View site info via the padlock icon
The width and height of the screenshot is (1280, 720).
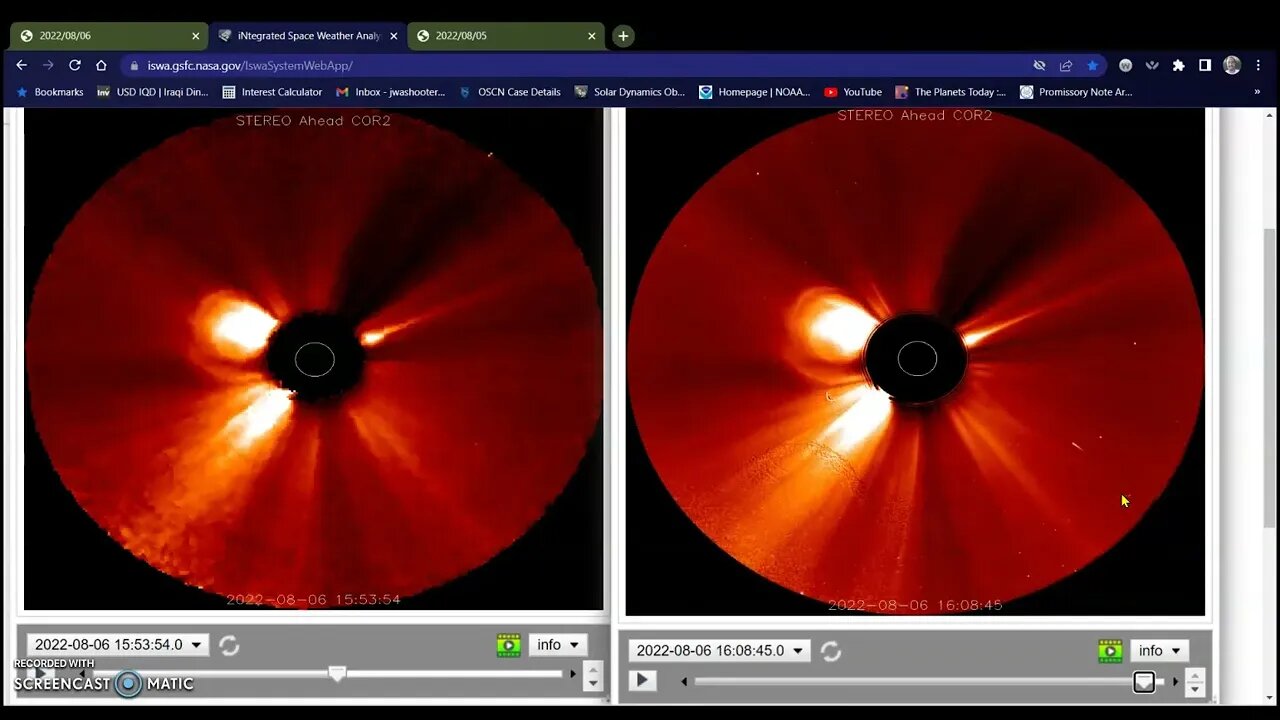[135, 65]
